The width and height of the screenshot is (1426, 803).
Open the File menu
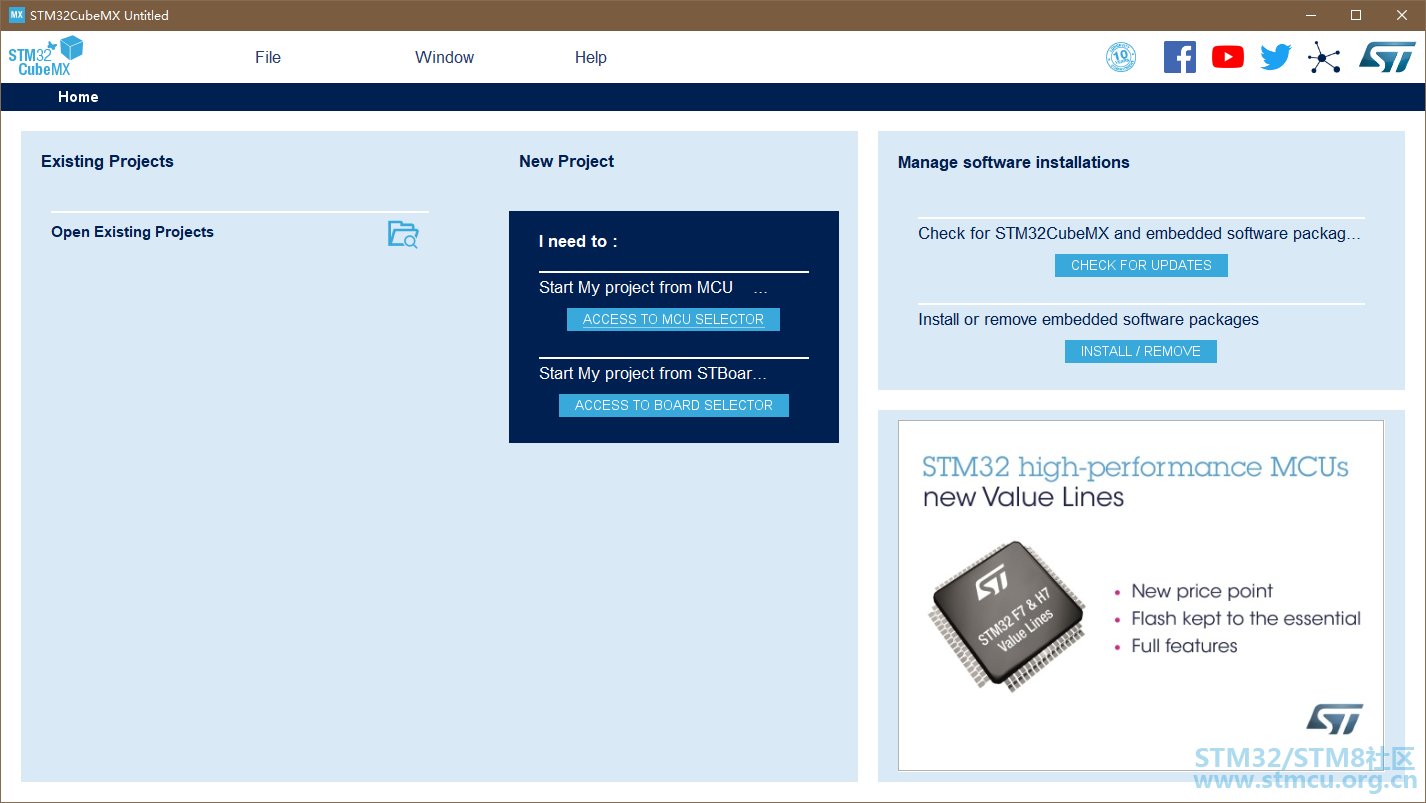[x=268, y=57]
